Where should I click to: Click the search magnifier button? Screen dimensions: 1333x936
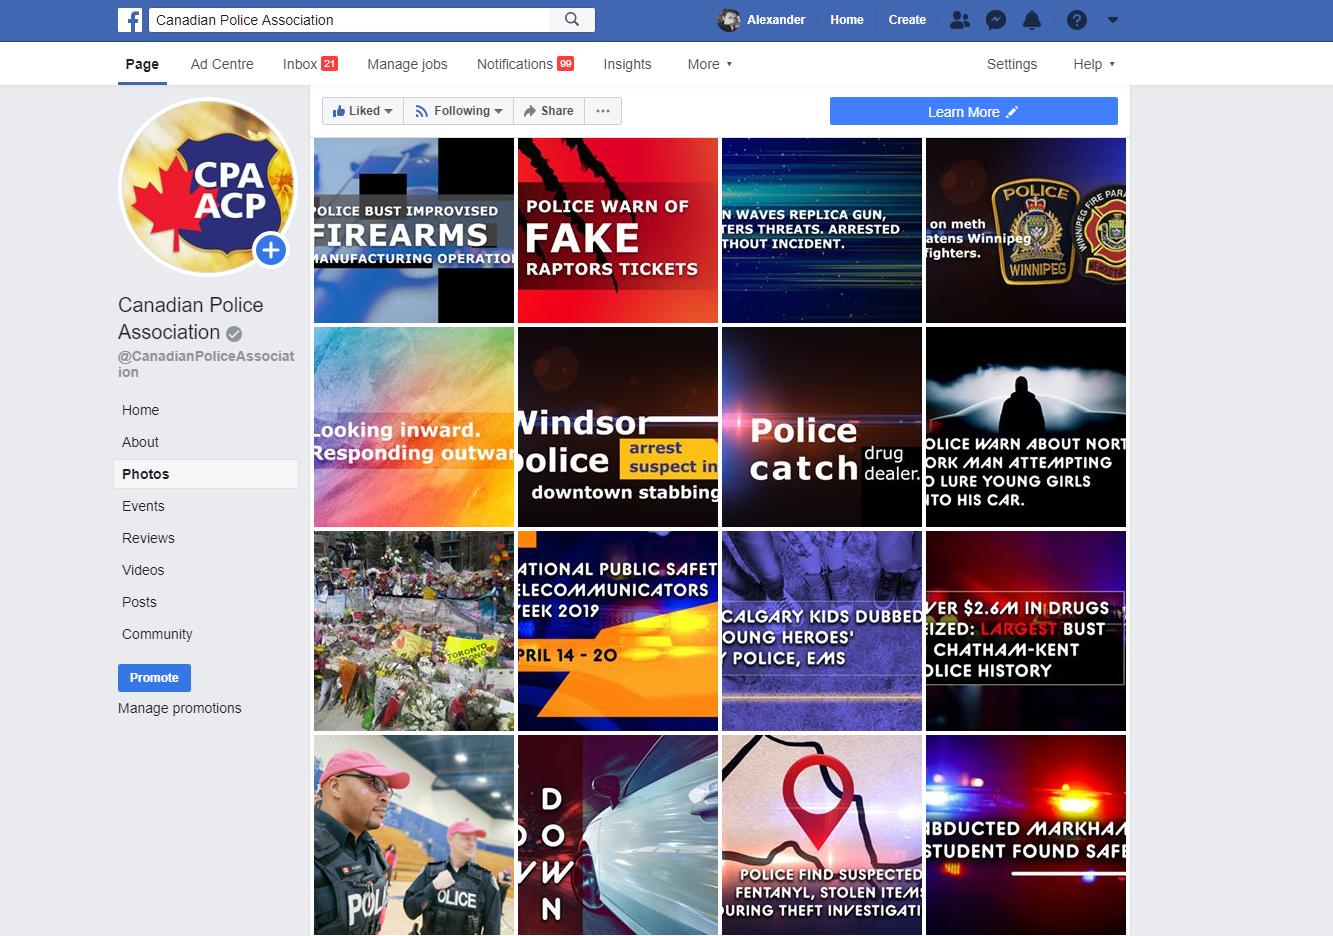[572, 20]
